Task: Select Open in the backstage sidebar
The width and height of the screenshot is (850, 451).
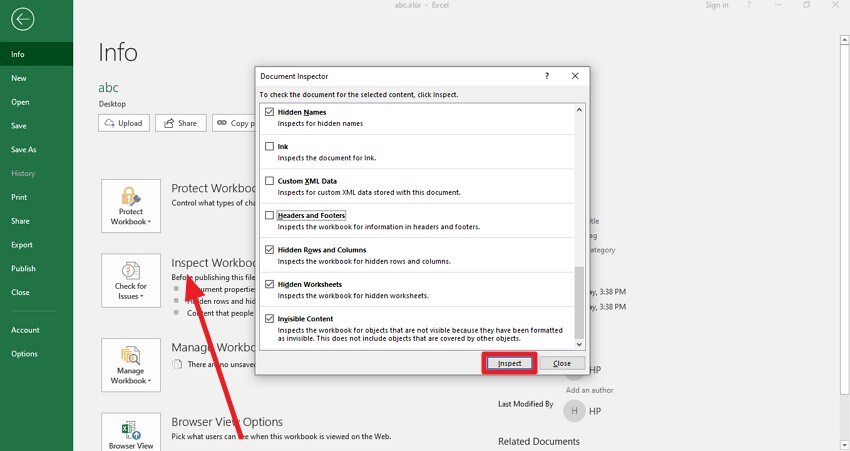Action: (36, 102)
